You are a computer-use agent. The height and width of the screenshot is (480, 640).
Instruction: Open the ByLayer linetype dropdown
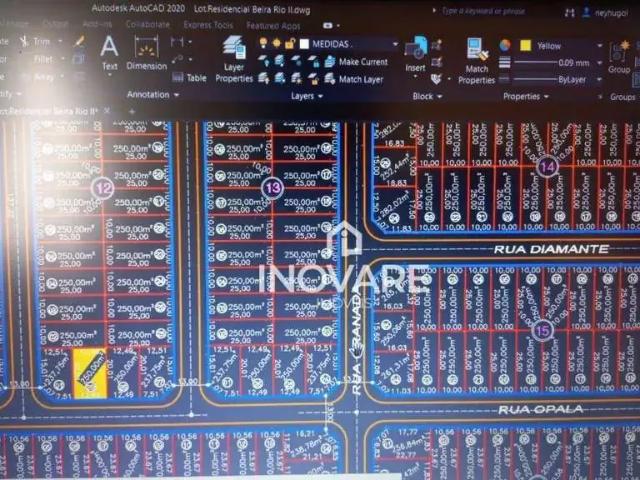coord(600,80)
